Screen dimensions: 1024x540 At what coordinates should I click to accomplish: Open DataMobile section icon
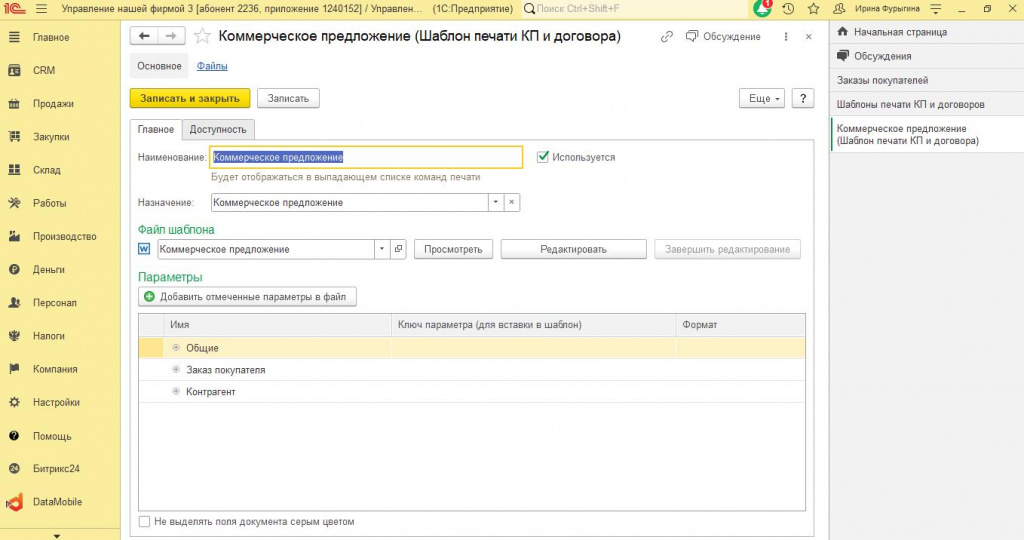click(x=14, y=501)
